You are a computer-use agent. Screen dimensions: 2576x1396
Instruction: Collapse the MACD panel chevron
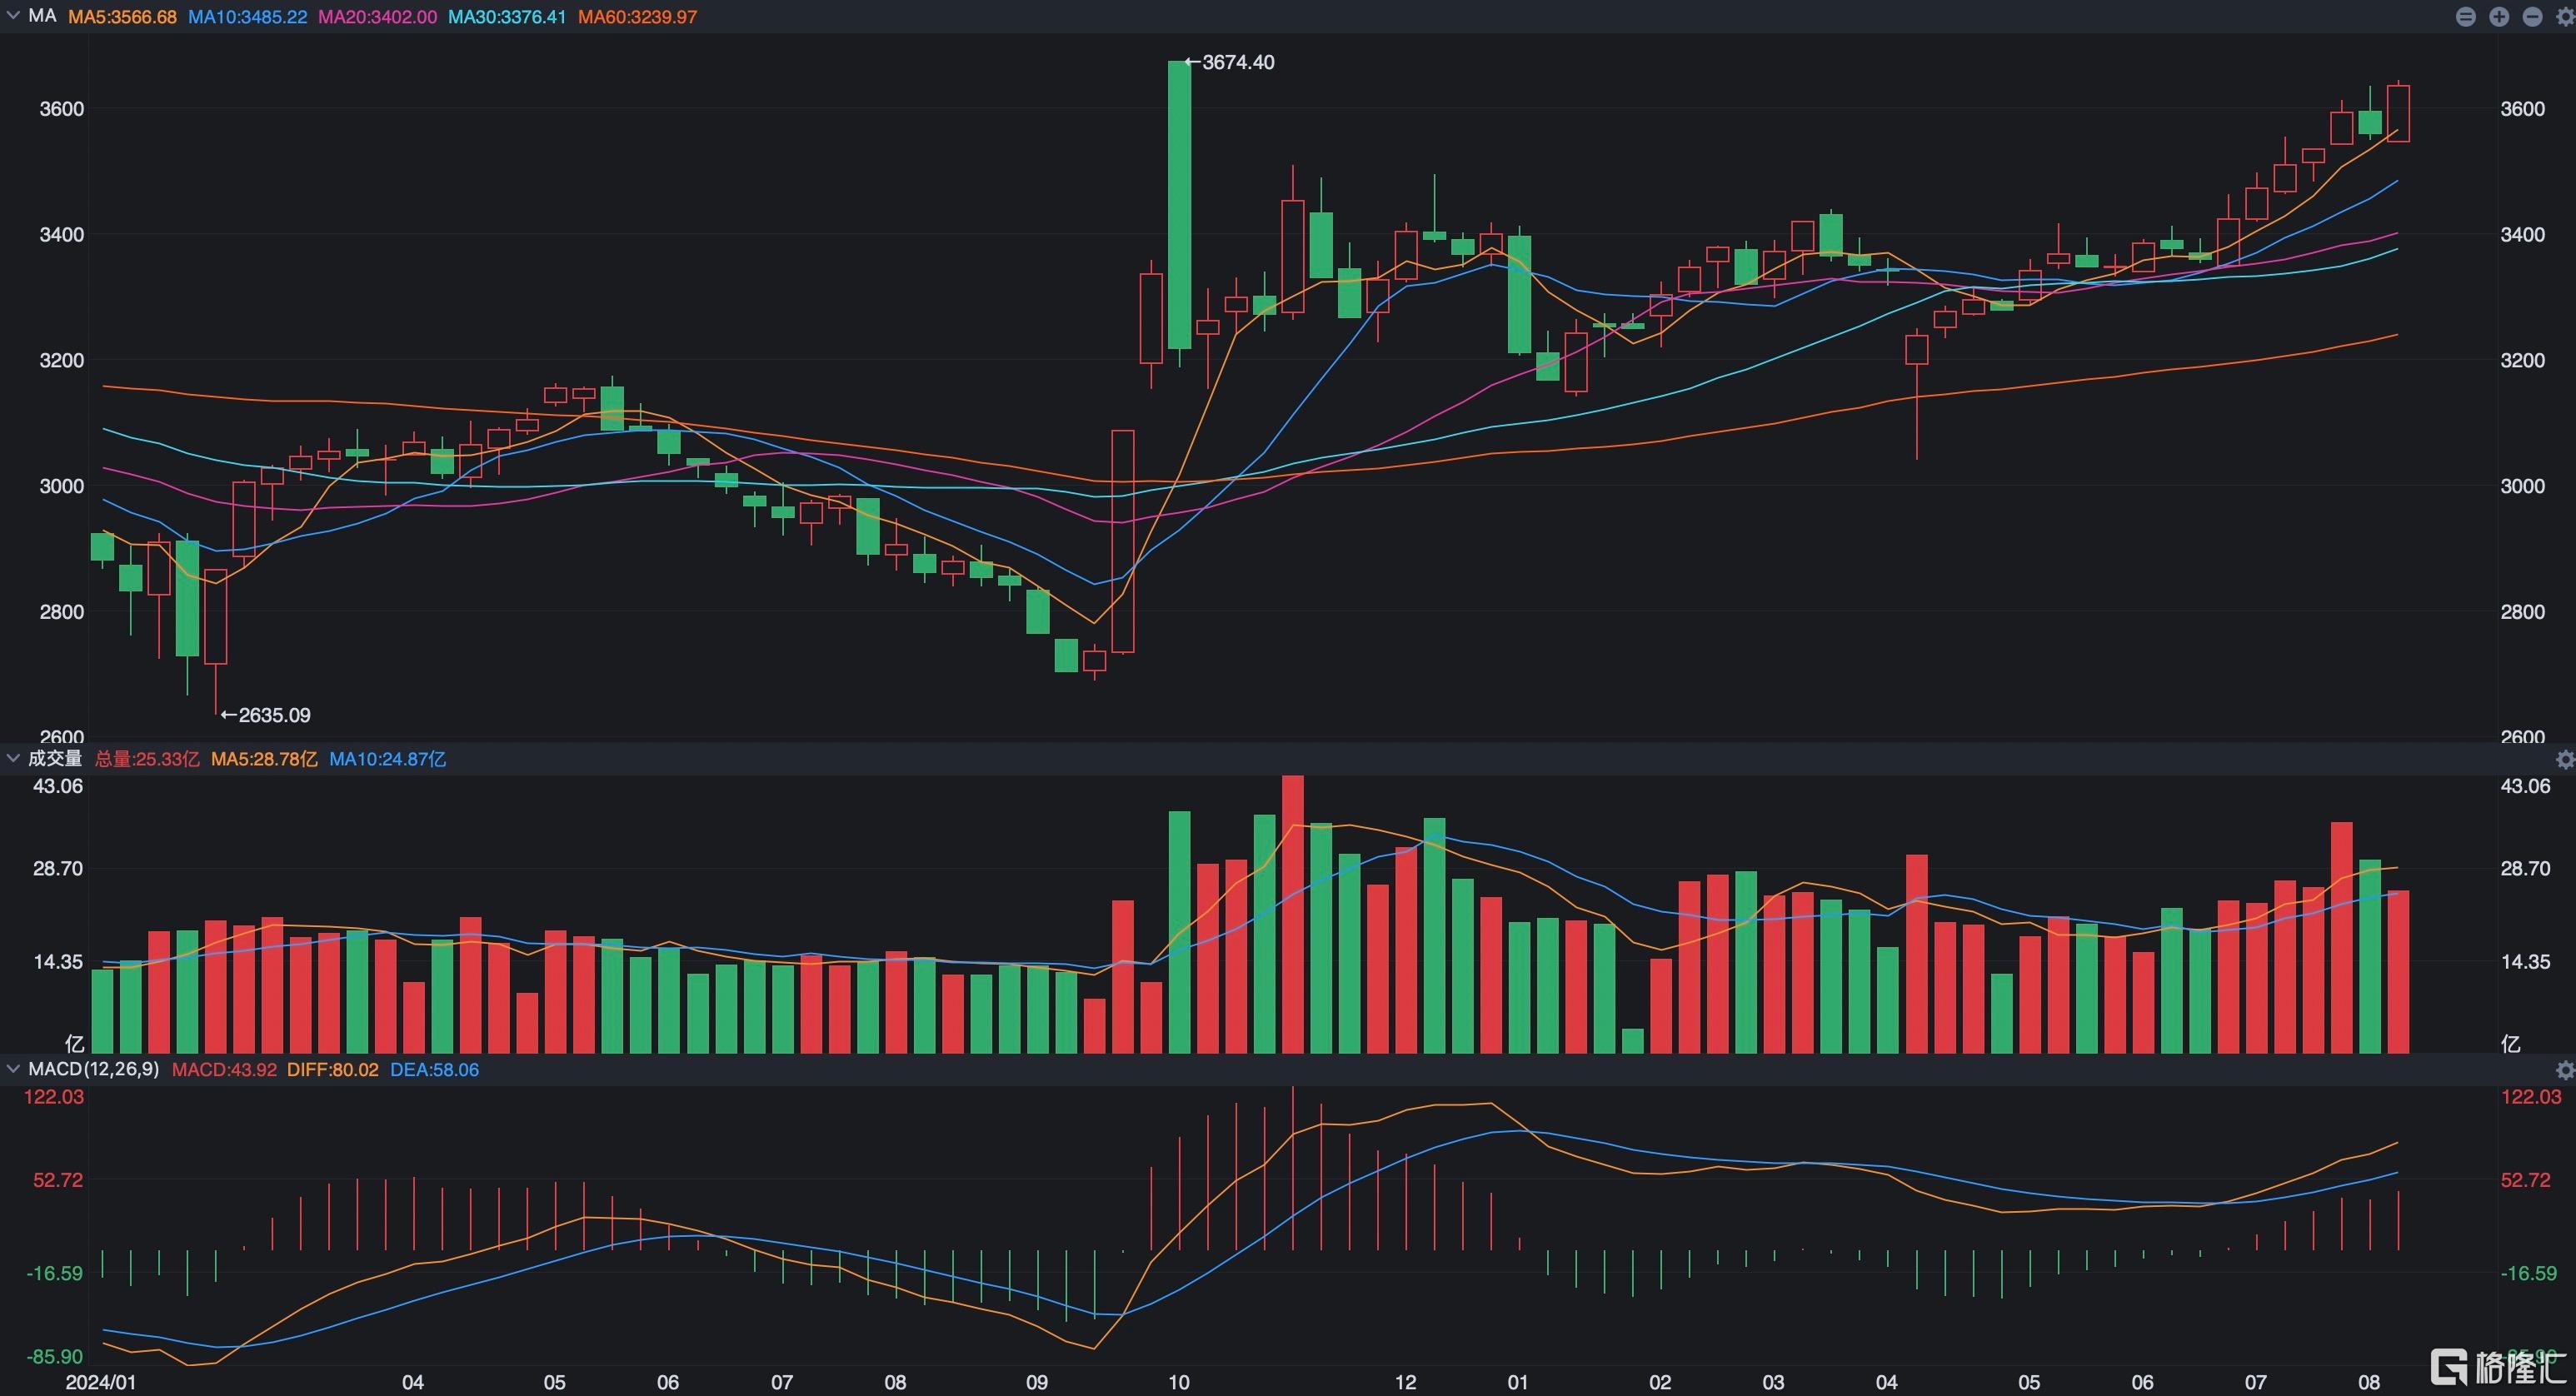13,1069
